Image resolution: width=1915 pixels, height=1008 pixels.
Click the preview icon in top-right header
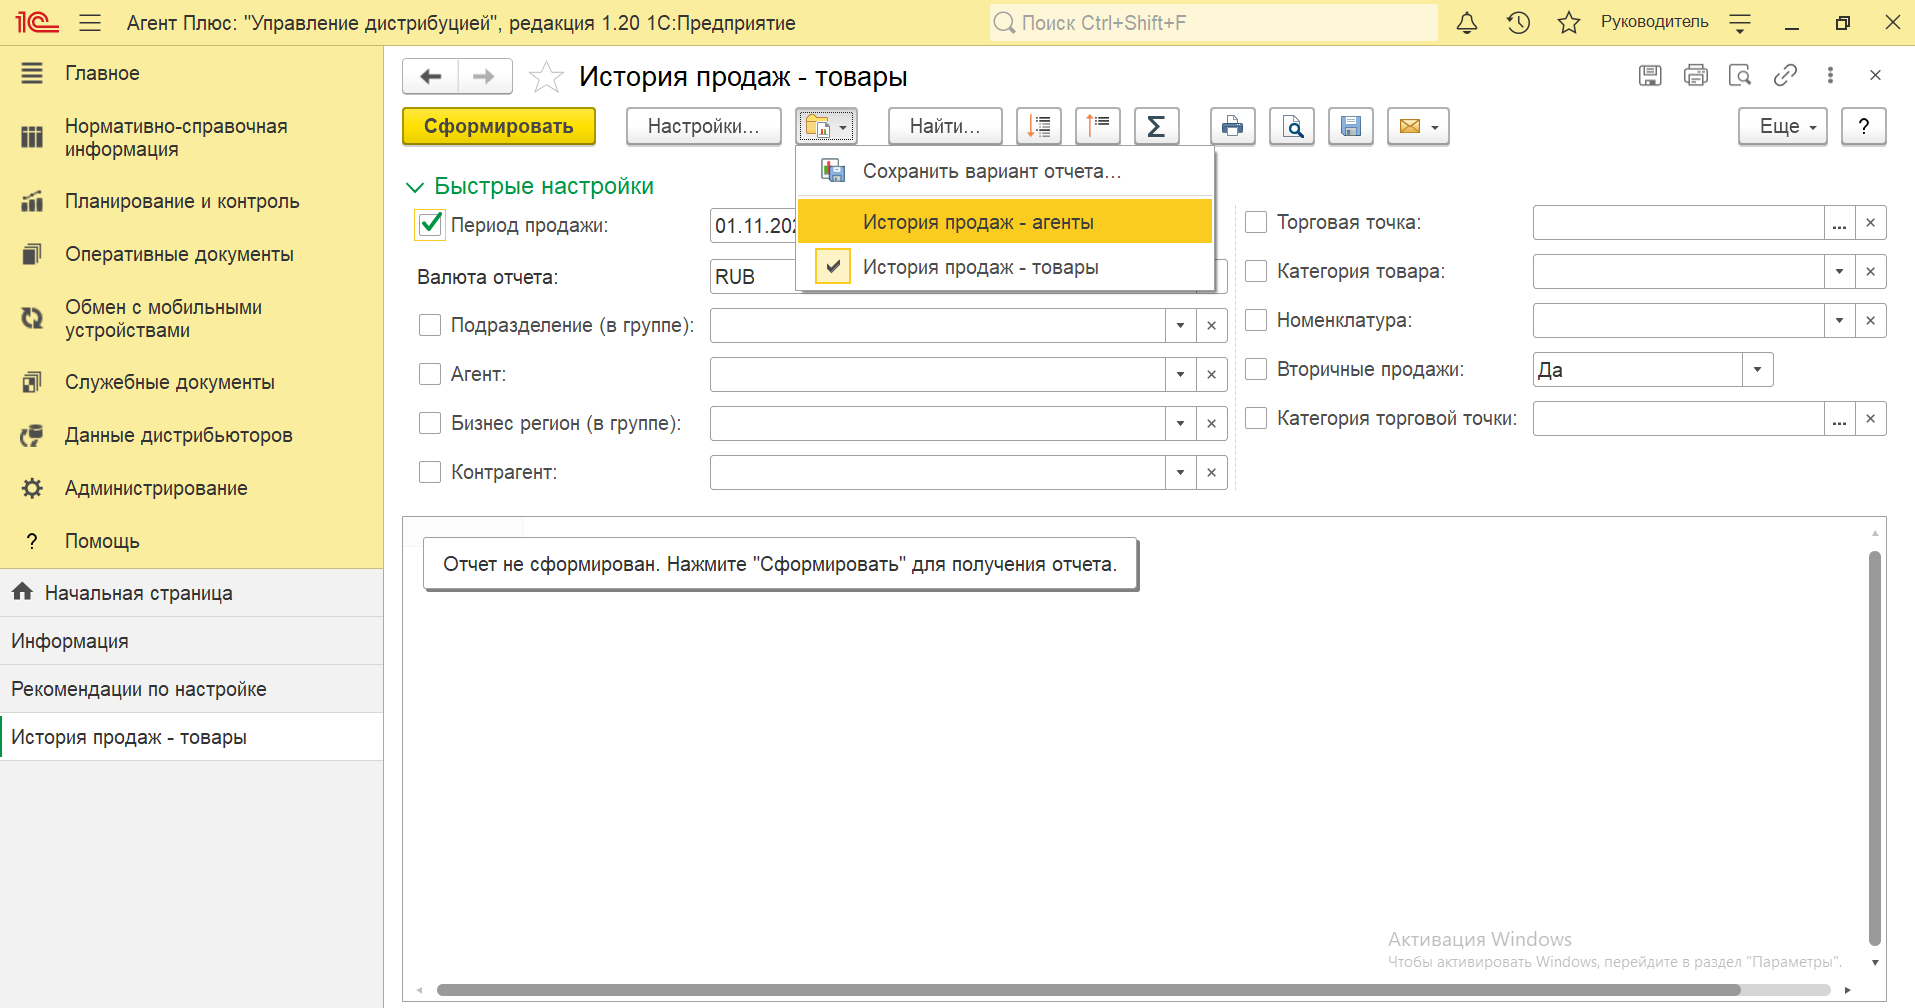1740,75
